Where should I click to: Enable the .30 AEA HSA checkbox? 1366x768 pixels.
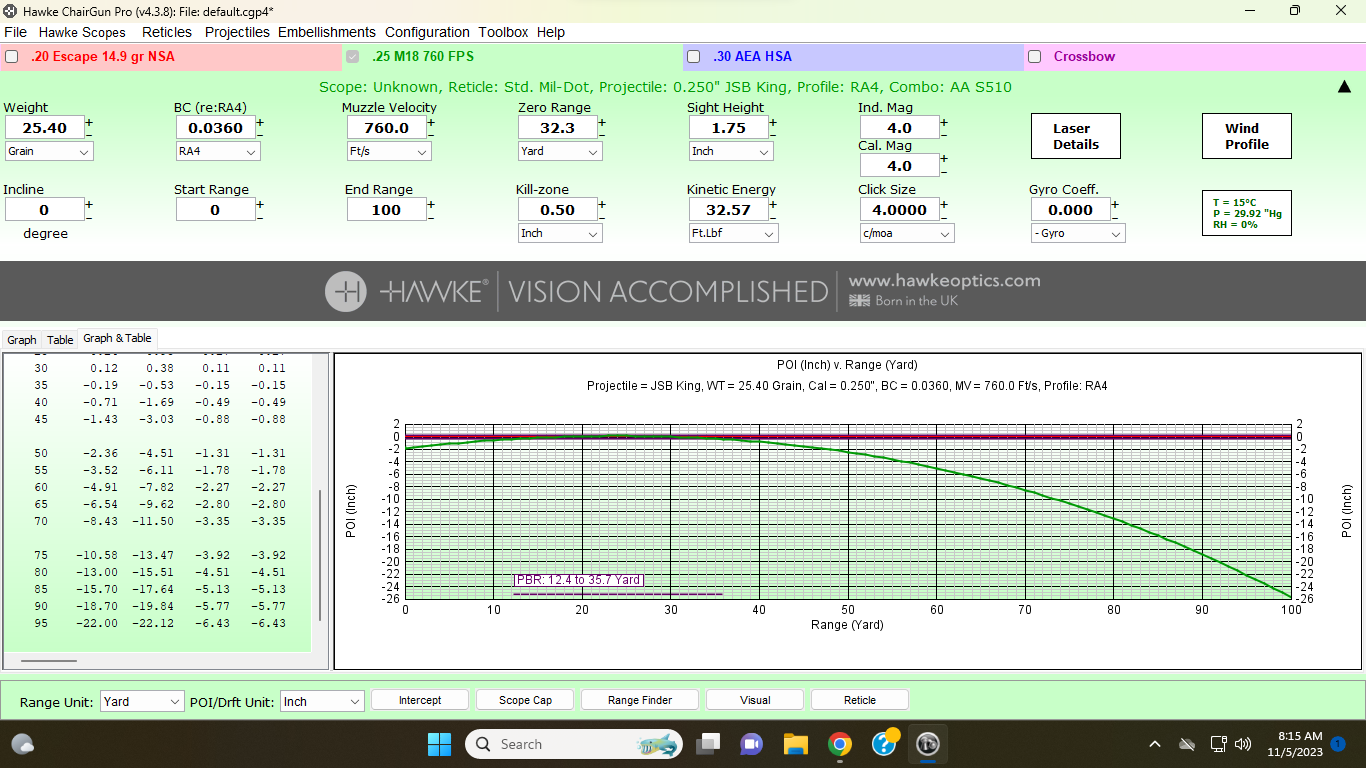point(693,57)
